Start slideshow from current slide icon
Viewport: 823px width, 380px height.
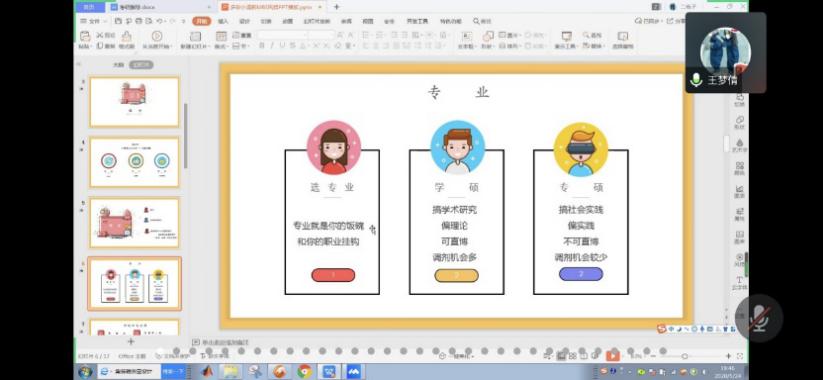click(x=156, y=36)
